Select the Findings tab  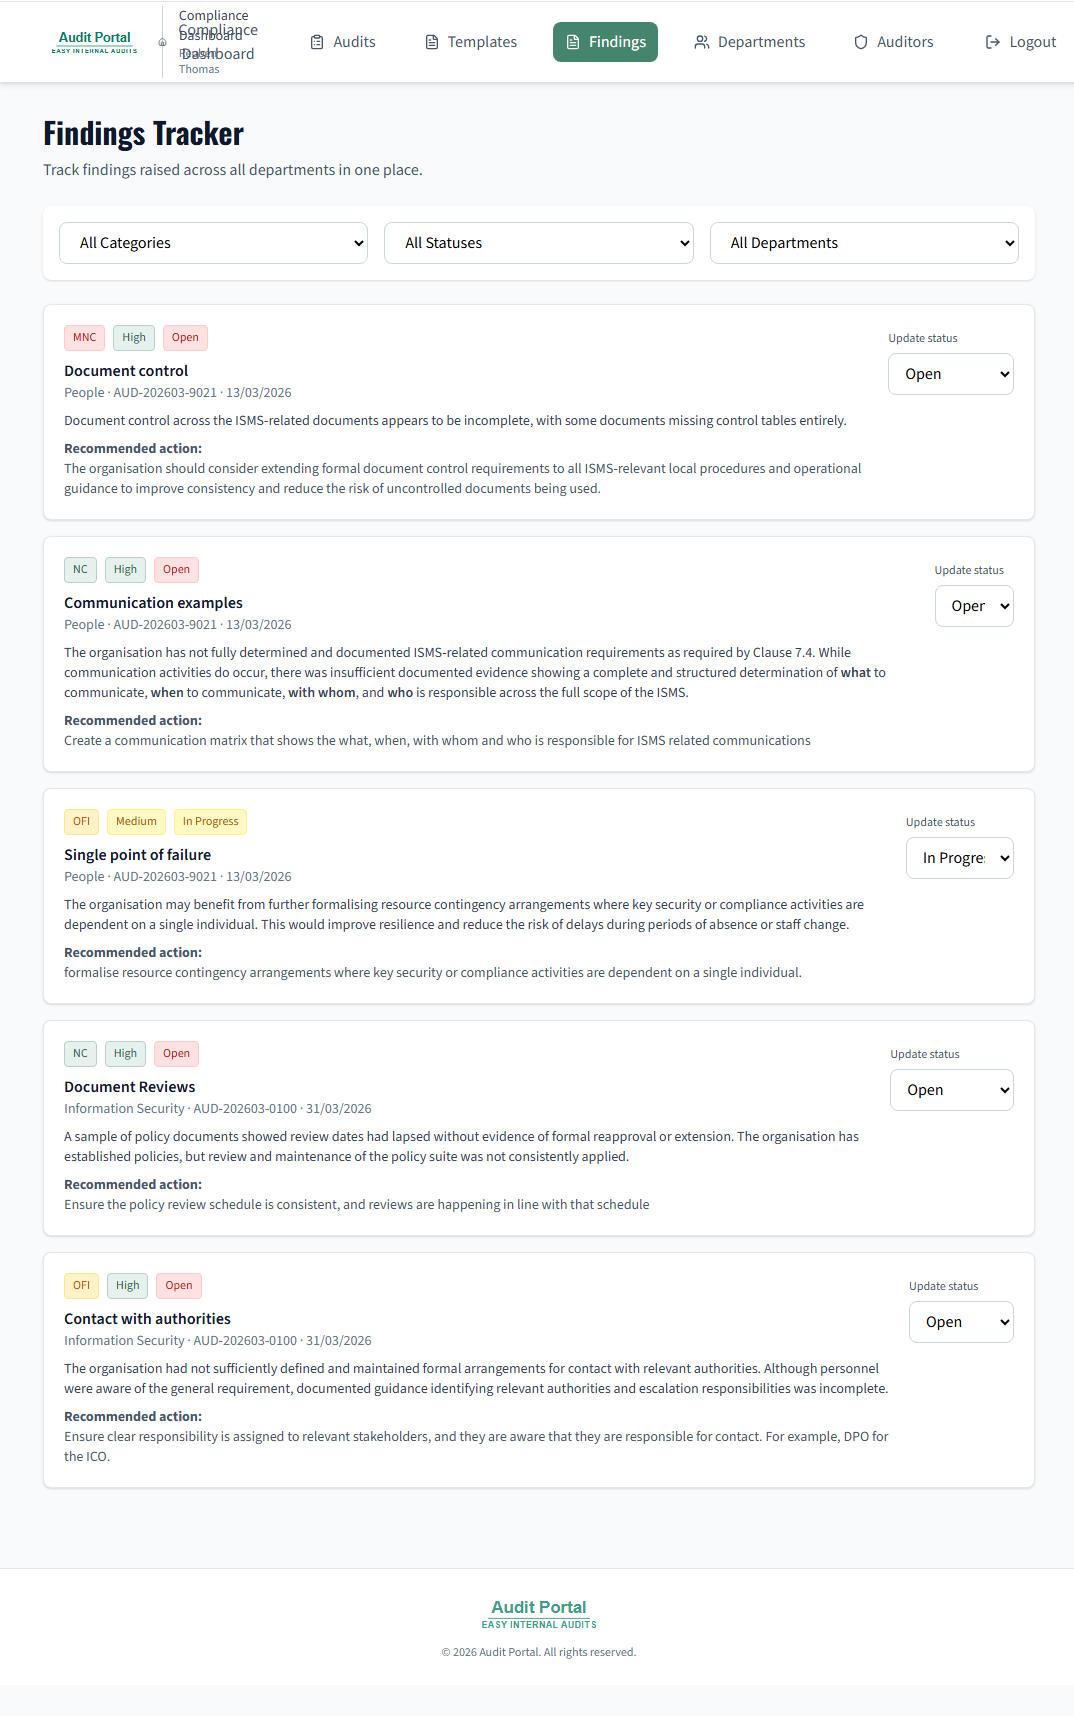[x=606, y=42]
